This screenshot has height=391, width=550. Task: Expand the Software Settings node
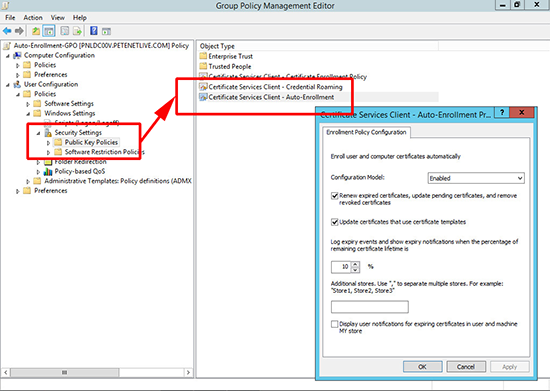coord(28,104)
